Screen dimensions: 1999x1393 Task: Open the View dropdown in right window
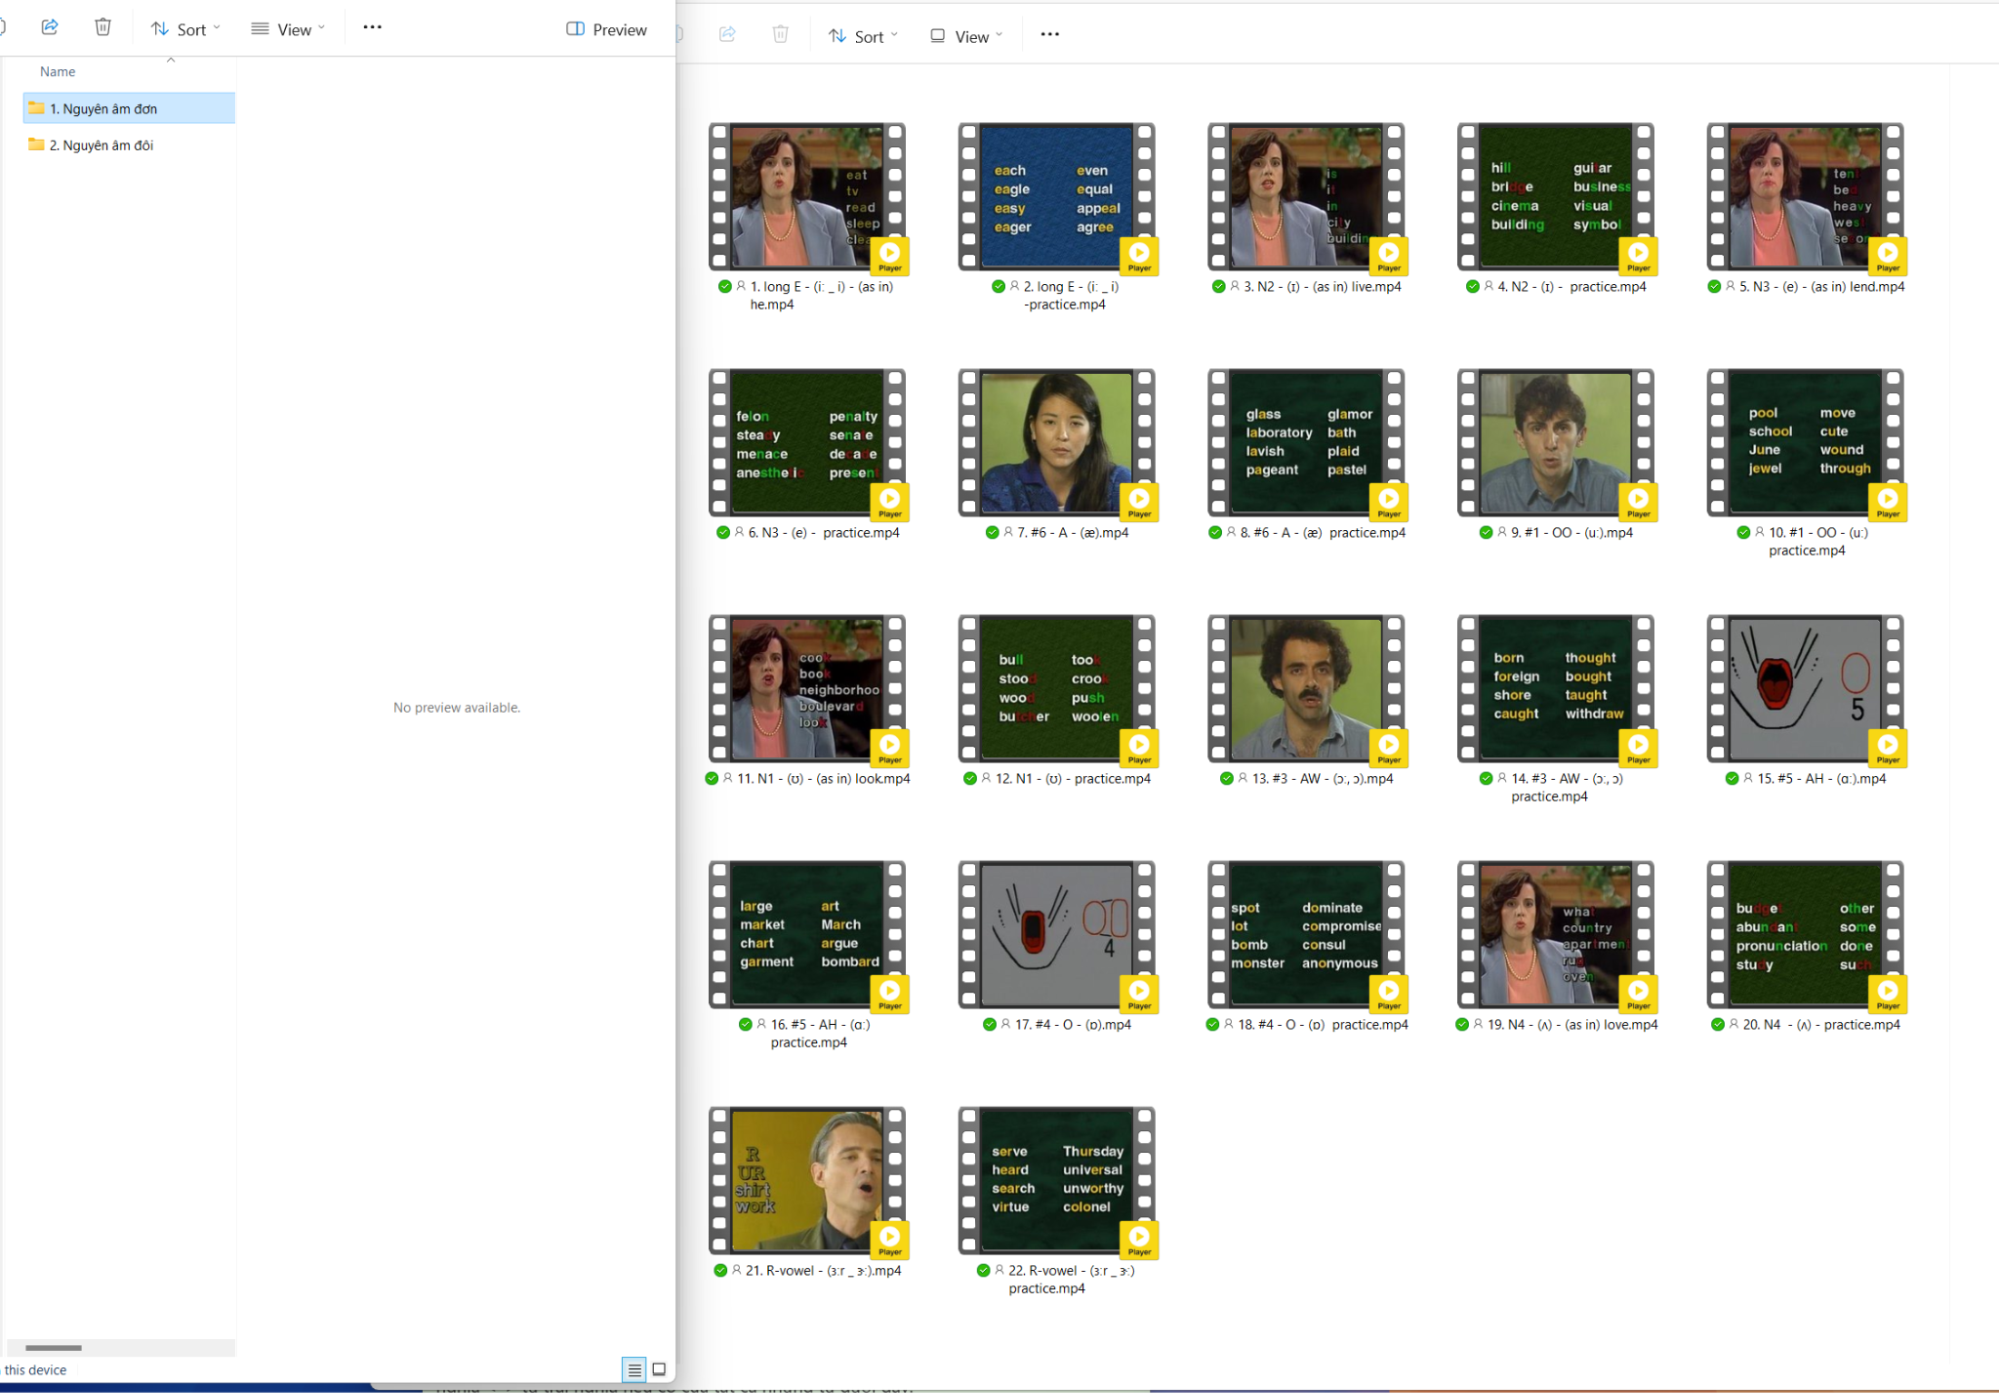966,36
